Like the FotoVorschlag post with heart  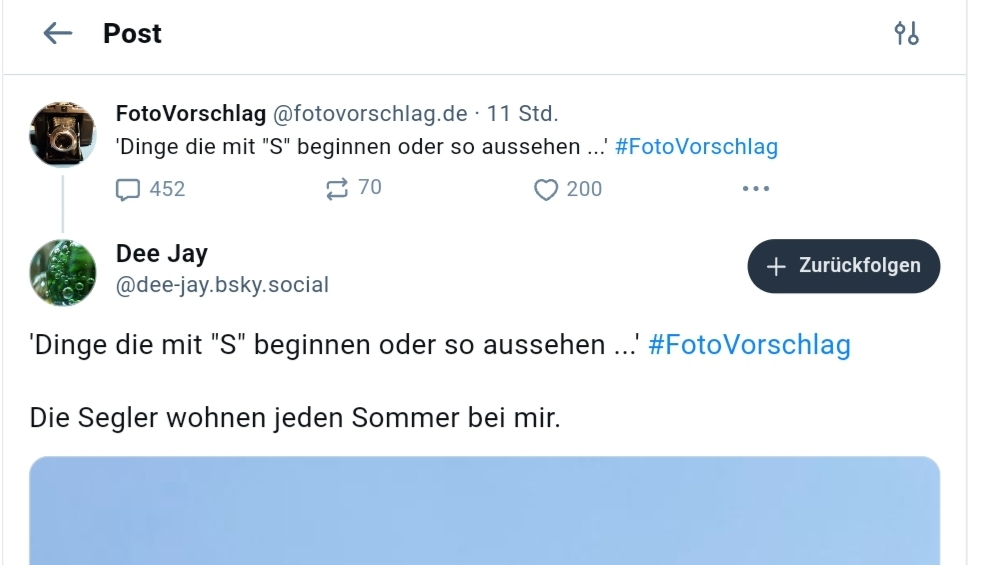(545, 189)
